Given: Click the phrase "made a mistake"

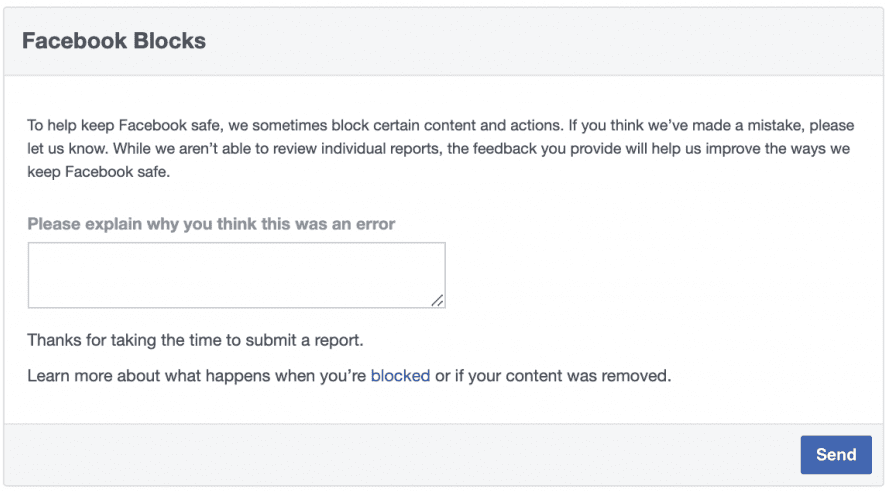Looking at the screenshot, I should [748, 127].
